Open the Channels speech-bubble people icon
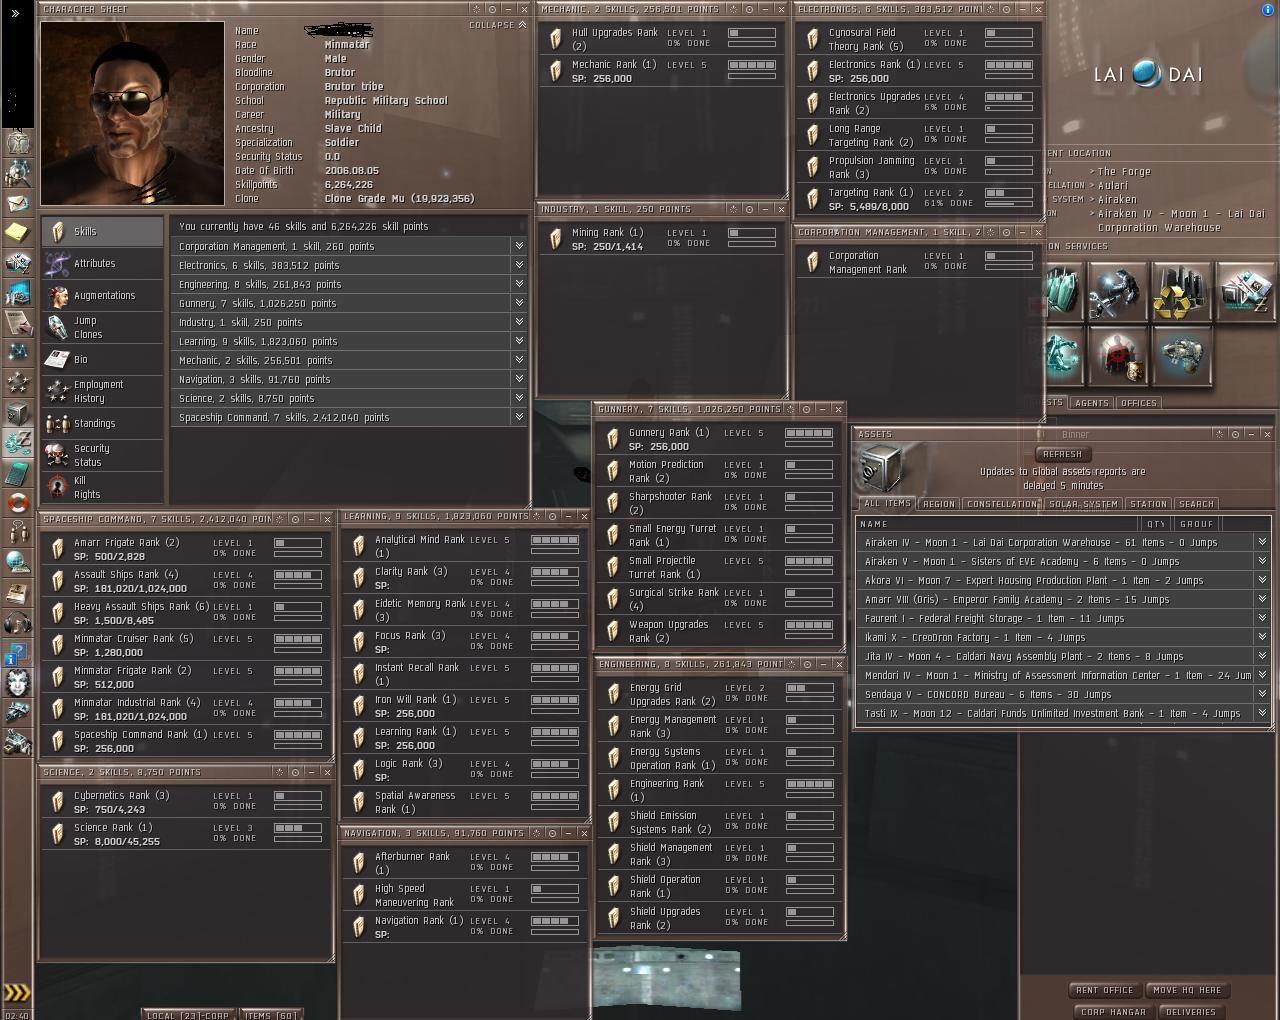Viewport: 1280px width, 1020px height. (x=17, y=533)
